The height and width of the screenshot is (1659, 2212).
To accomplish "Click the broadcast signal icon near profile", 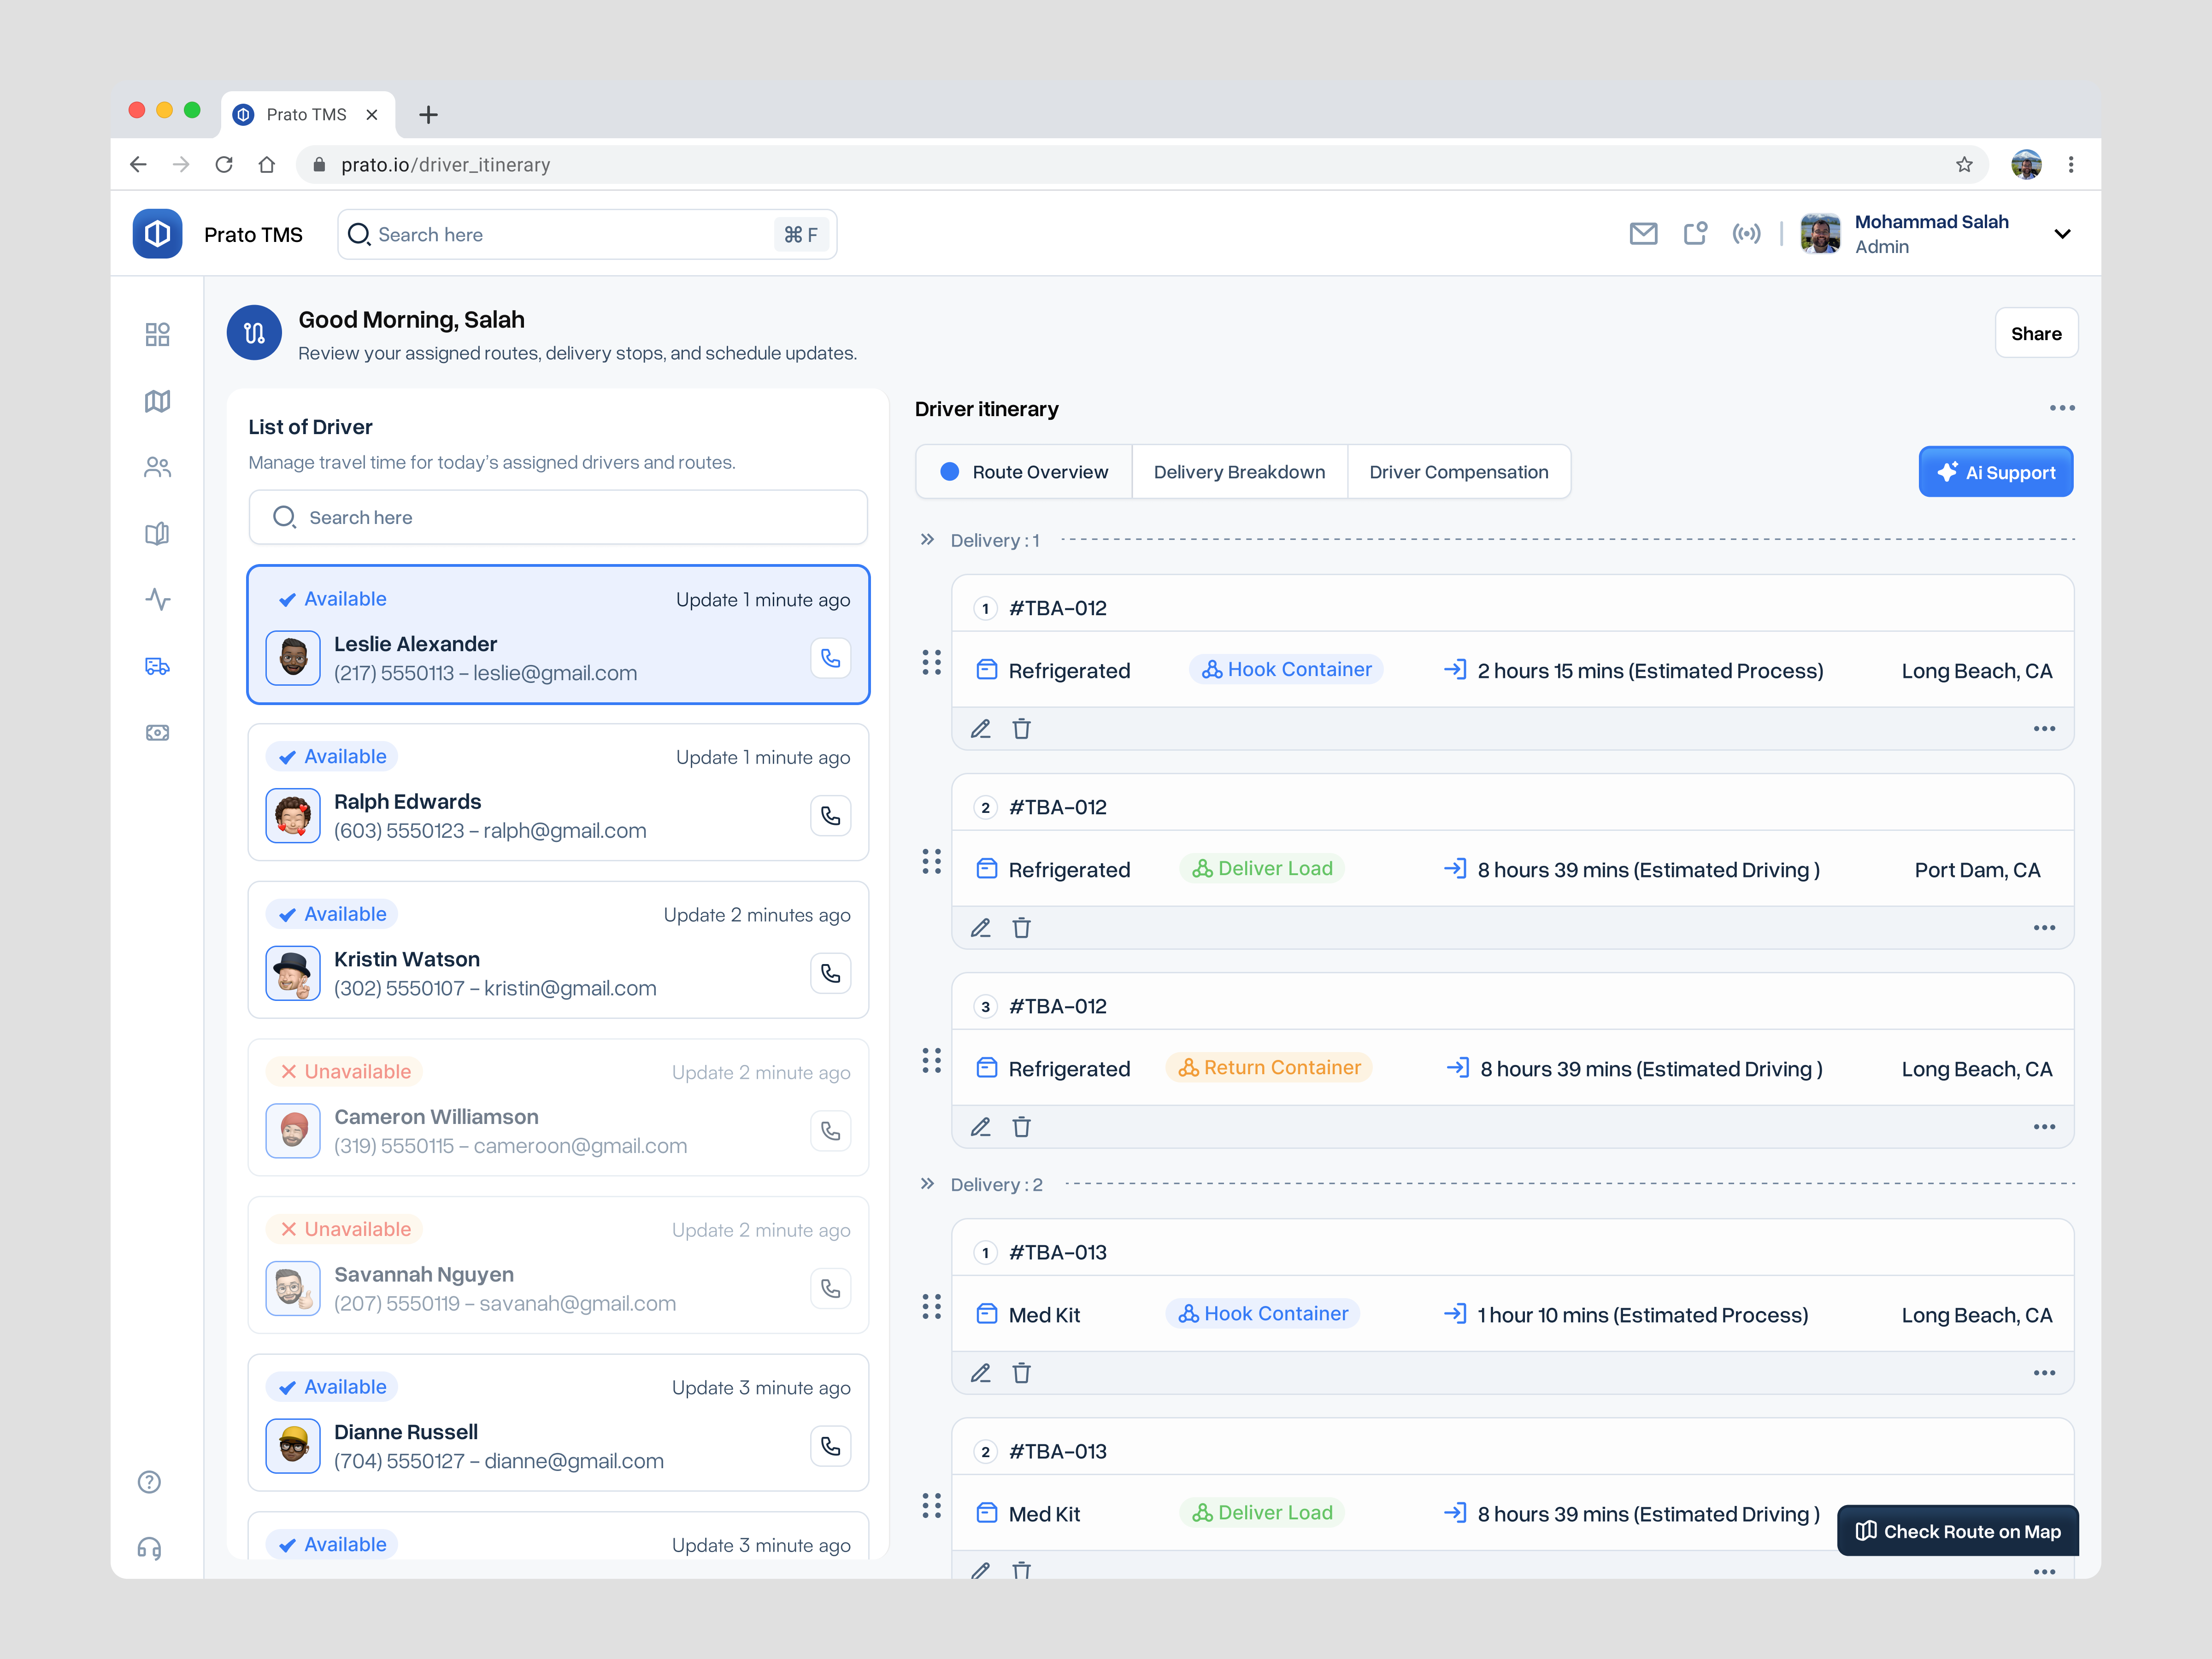I will [x=1747, y=233].
